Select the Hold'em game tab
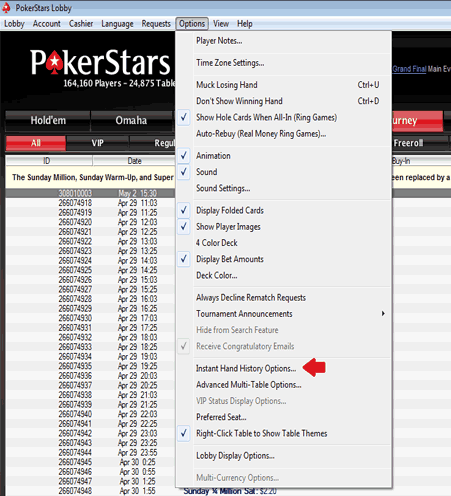The image size is (451, 496). point(48,121)
